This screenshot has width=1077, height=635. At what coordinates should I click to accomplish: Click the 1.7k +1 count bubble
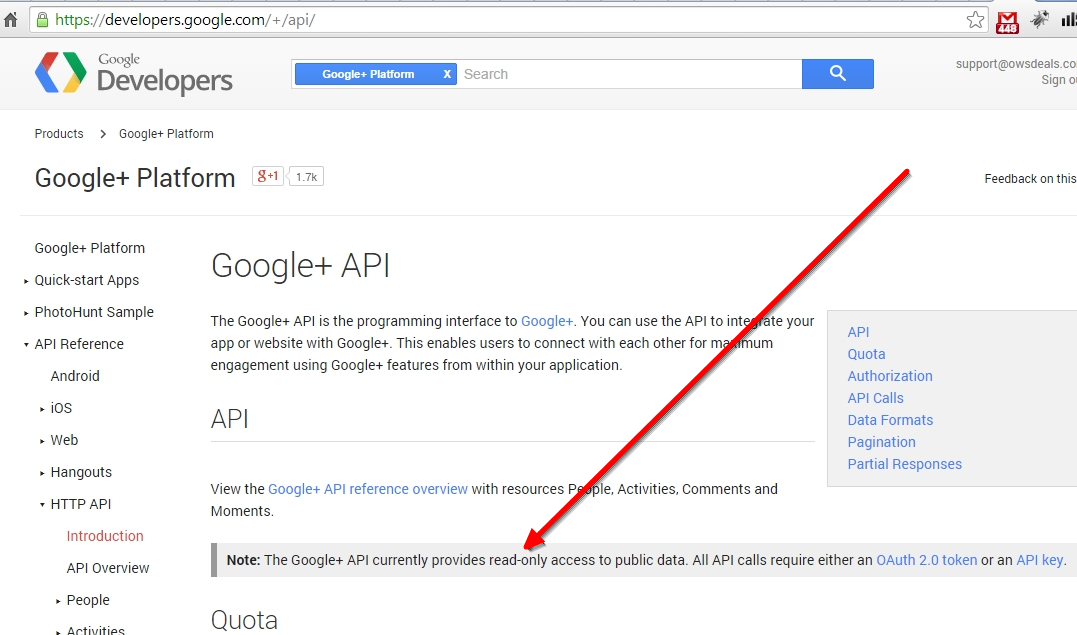(306, 177)
